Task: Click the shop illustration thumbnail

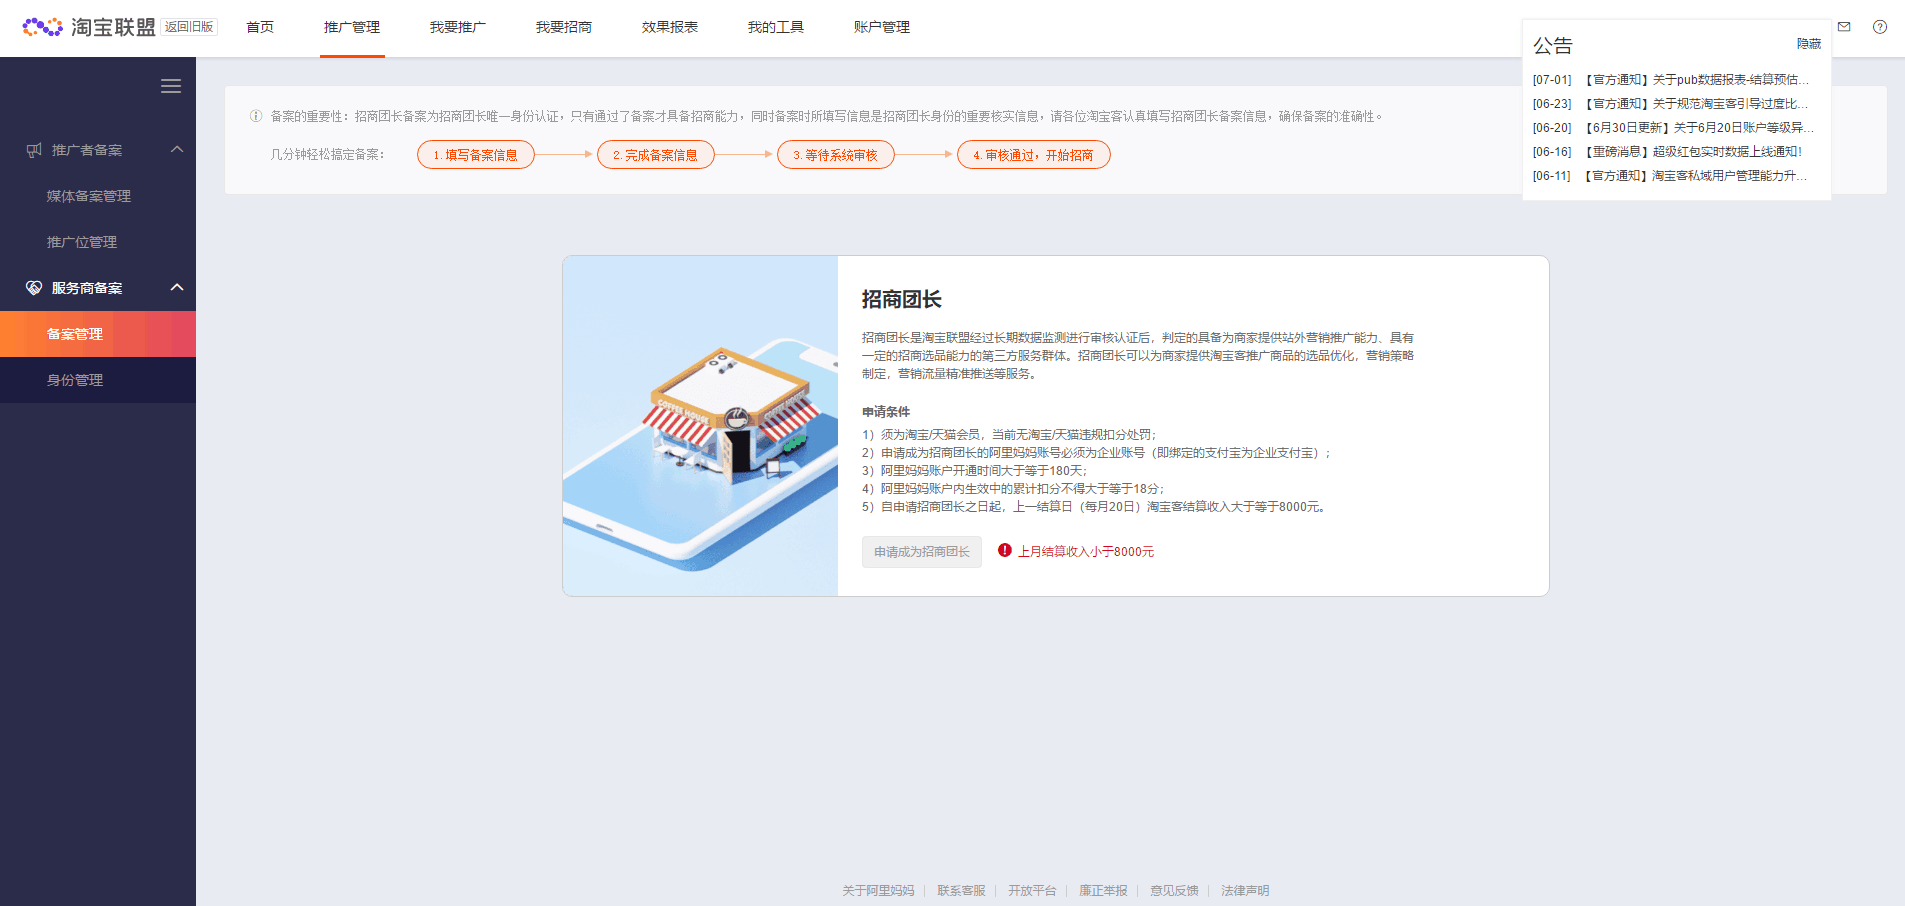Action: [700, 426]
